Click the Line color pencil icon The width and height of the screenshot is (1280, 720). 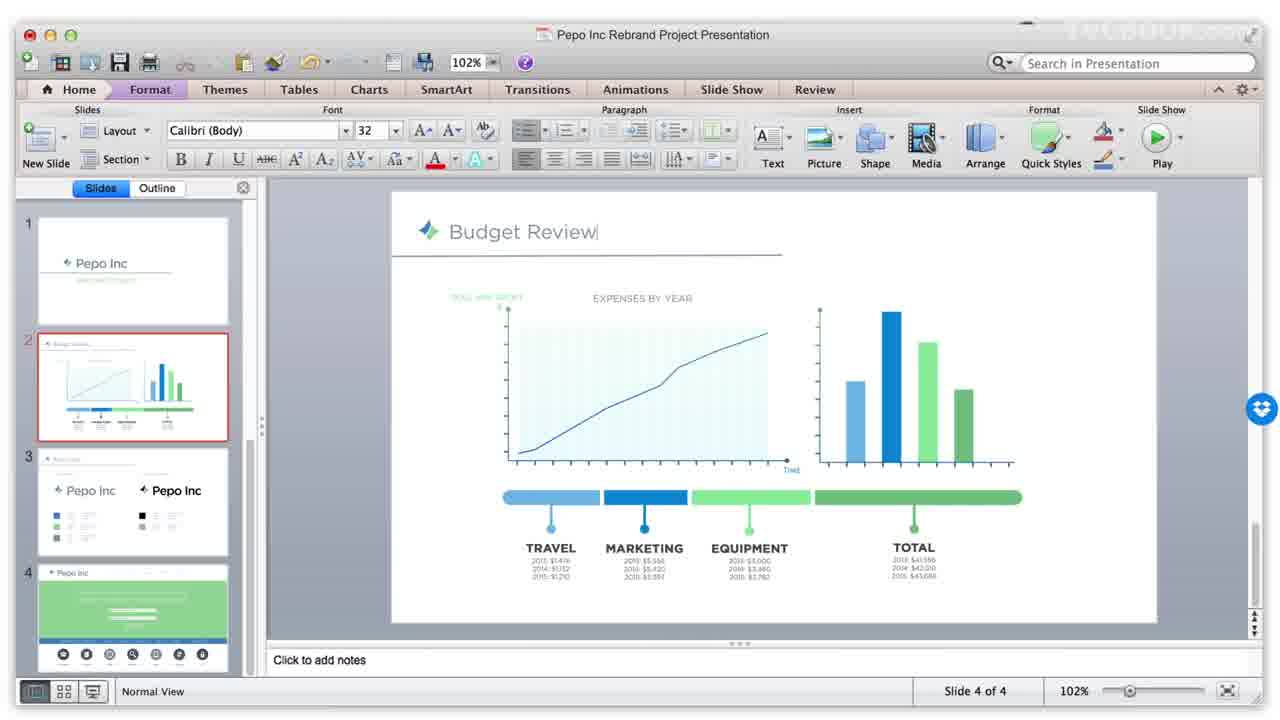tap(1103, 159)
